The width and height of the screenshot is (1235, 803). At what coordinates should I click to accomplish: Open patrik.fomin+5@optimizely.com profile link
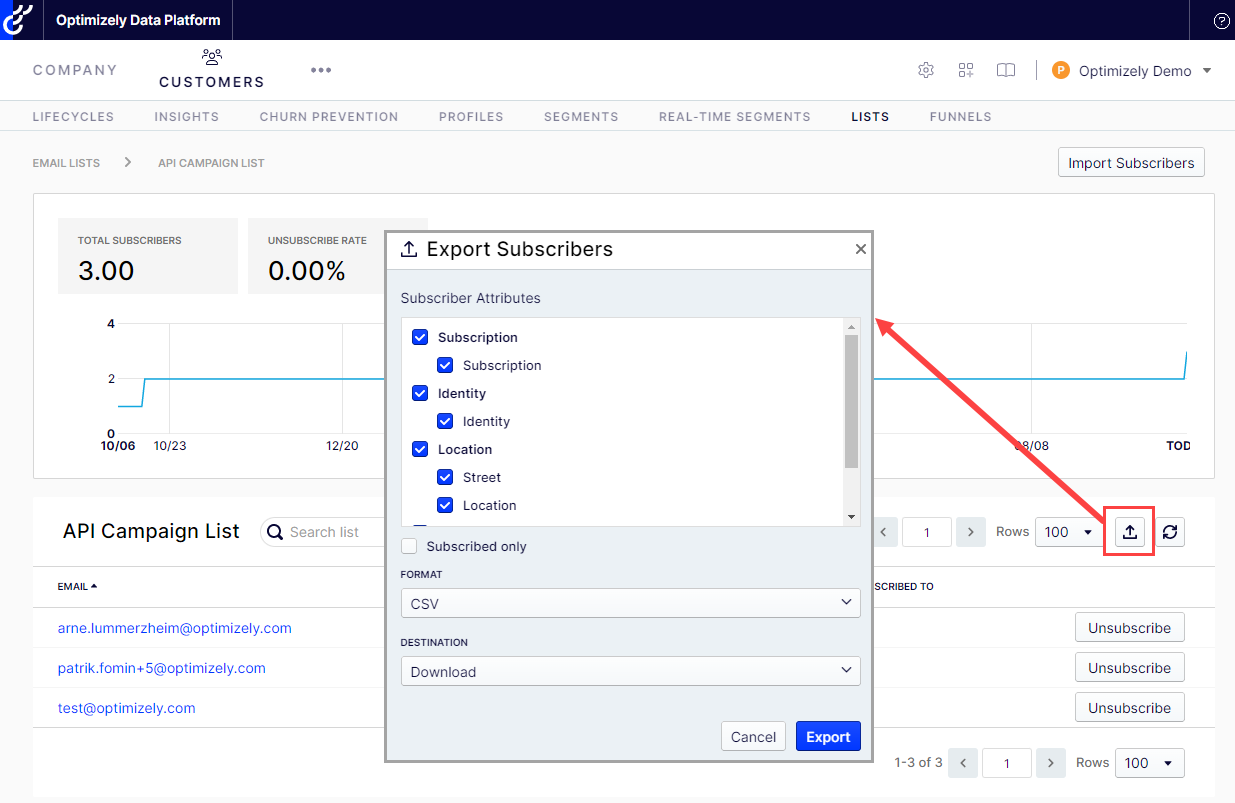click(162, 668)
